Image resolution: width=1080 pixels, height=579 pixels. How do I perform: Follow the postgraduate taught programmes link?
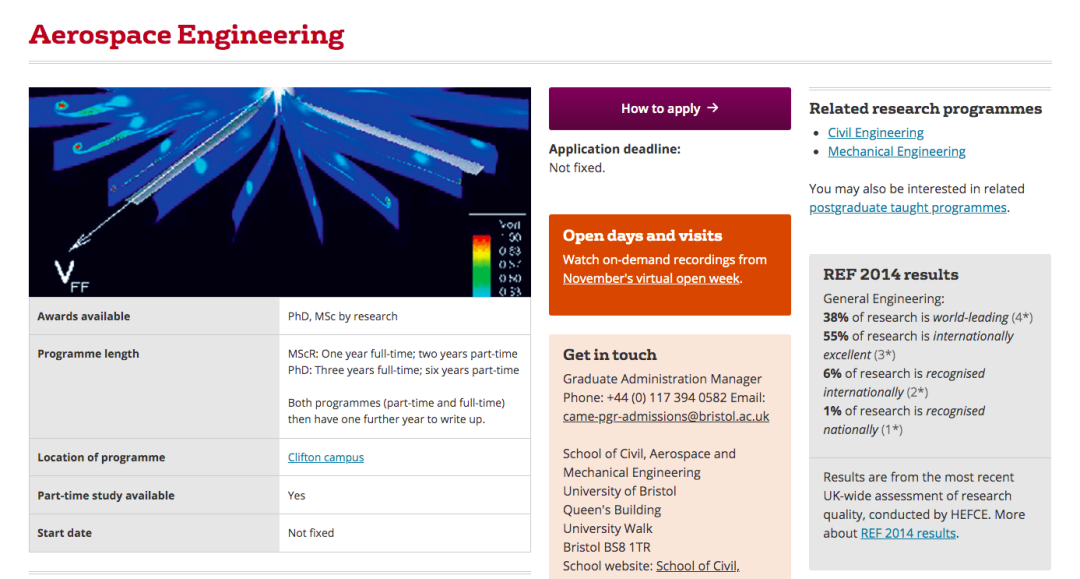(x=908, y=208)
